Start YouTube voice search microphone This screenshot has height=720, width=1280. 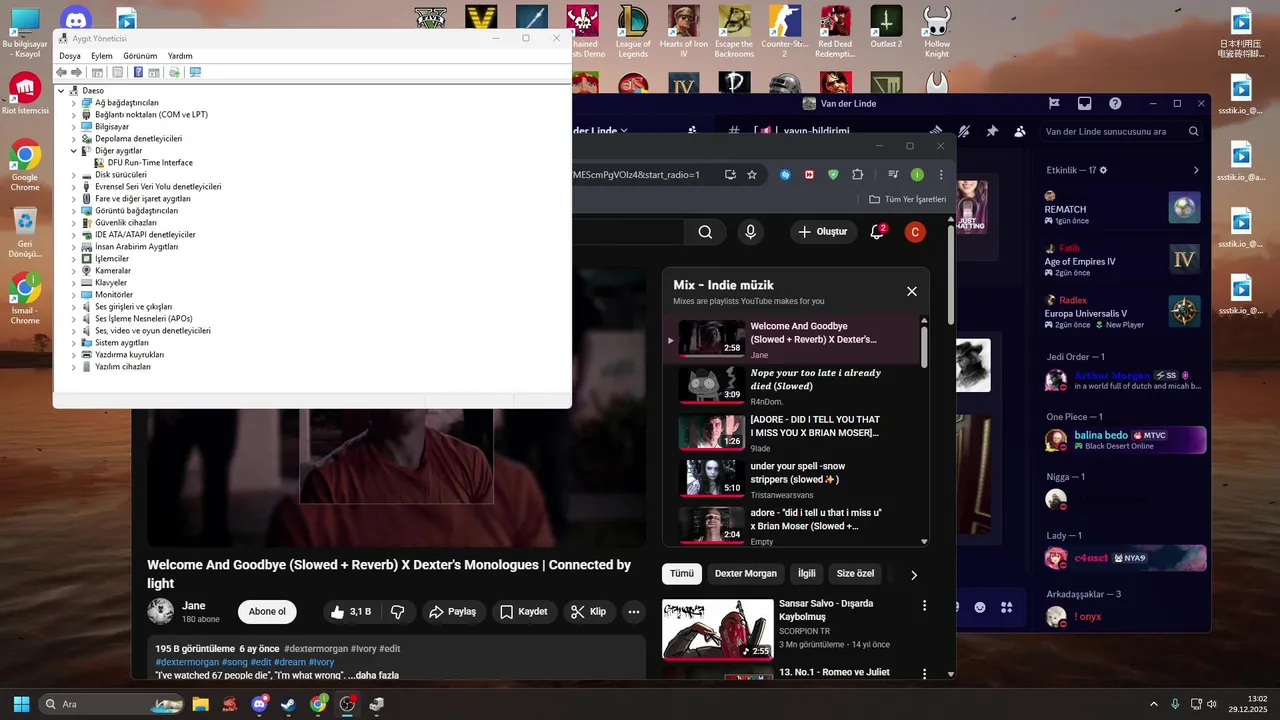[x=750, y=232]
